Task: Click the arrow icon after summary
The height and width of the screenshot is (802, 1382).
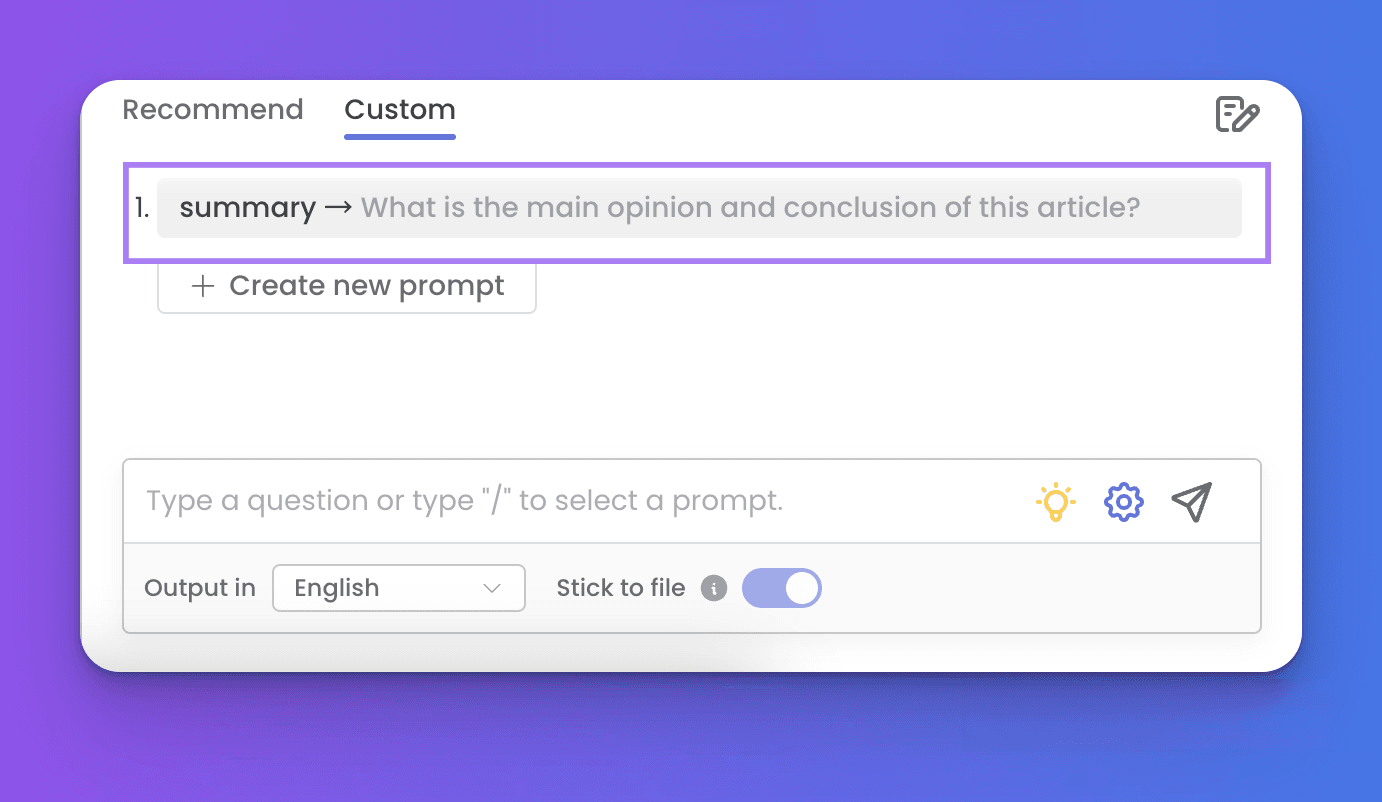Action: click(x=338, y=208)
